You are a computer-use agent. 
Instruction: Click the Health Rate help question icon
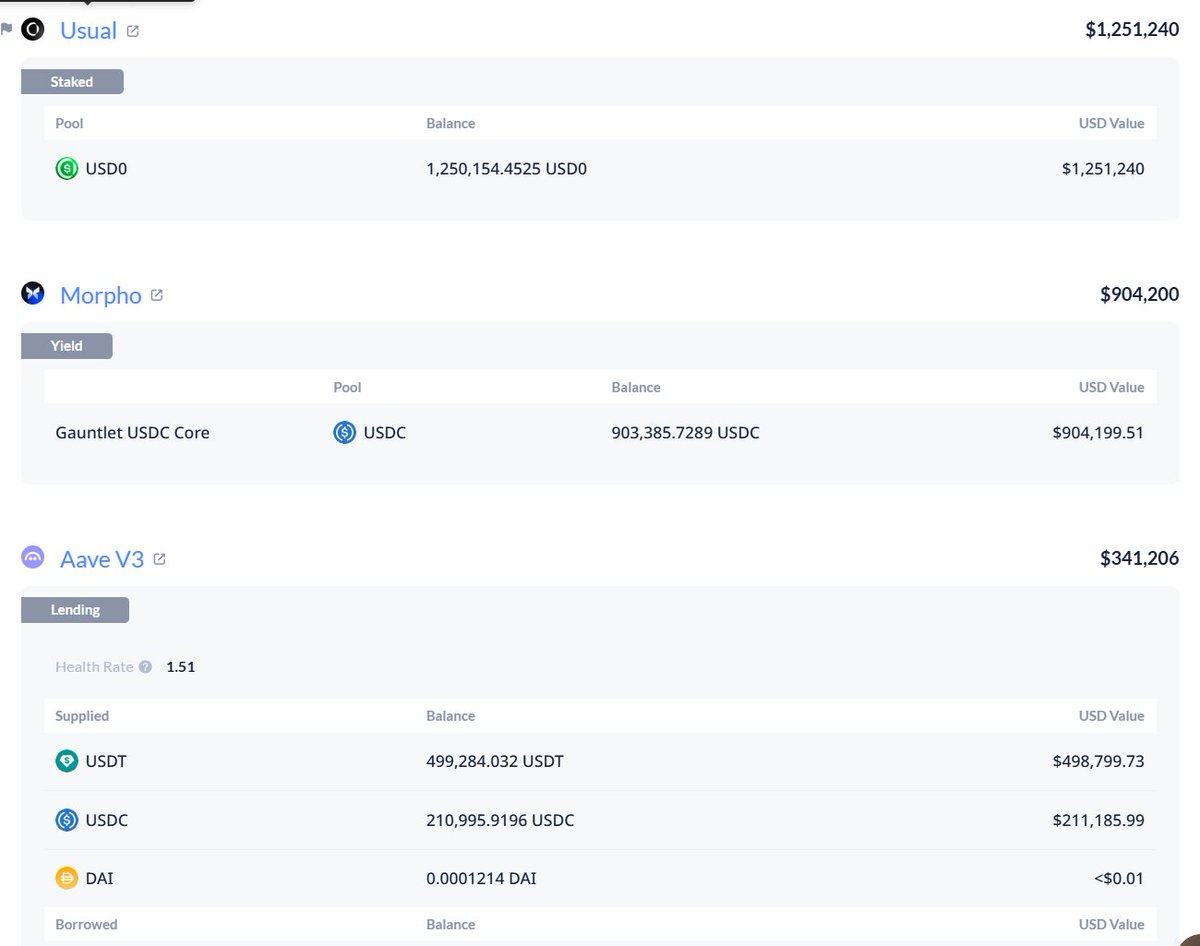(146, 667)
